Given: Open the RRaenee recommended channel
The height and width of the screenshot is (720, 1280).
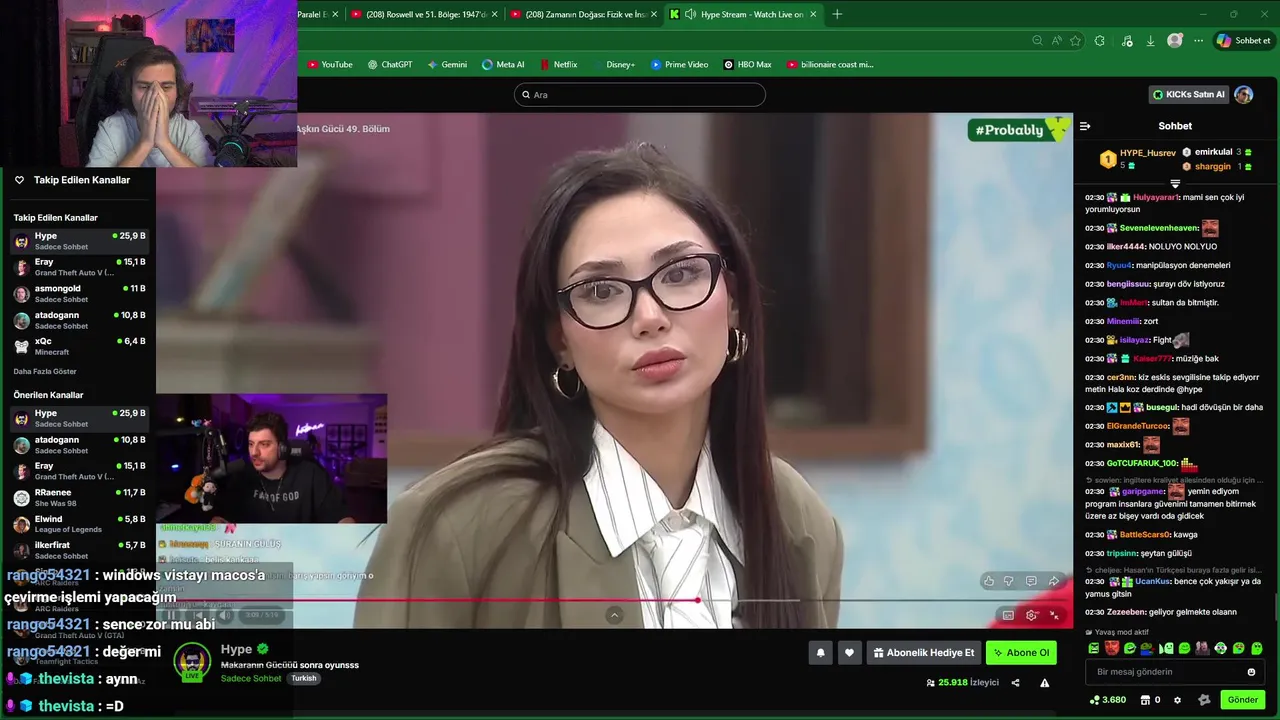Looking at the screenshot, I should point(80,497).
